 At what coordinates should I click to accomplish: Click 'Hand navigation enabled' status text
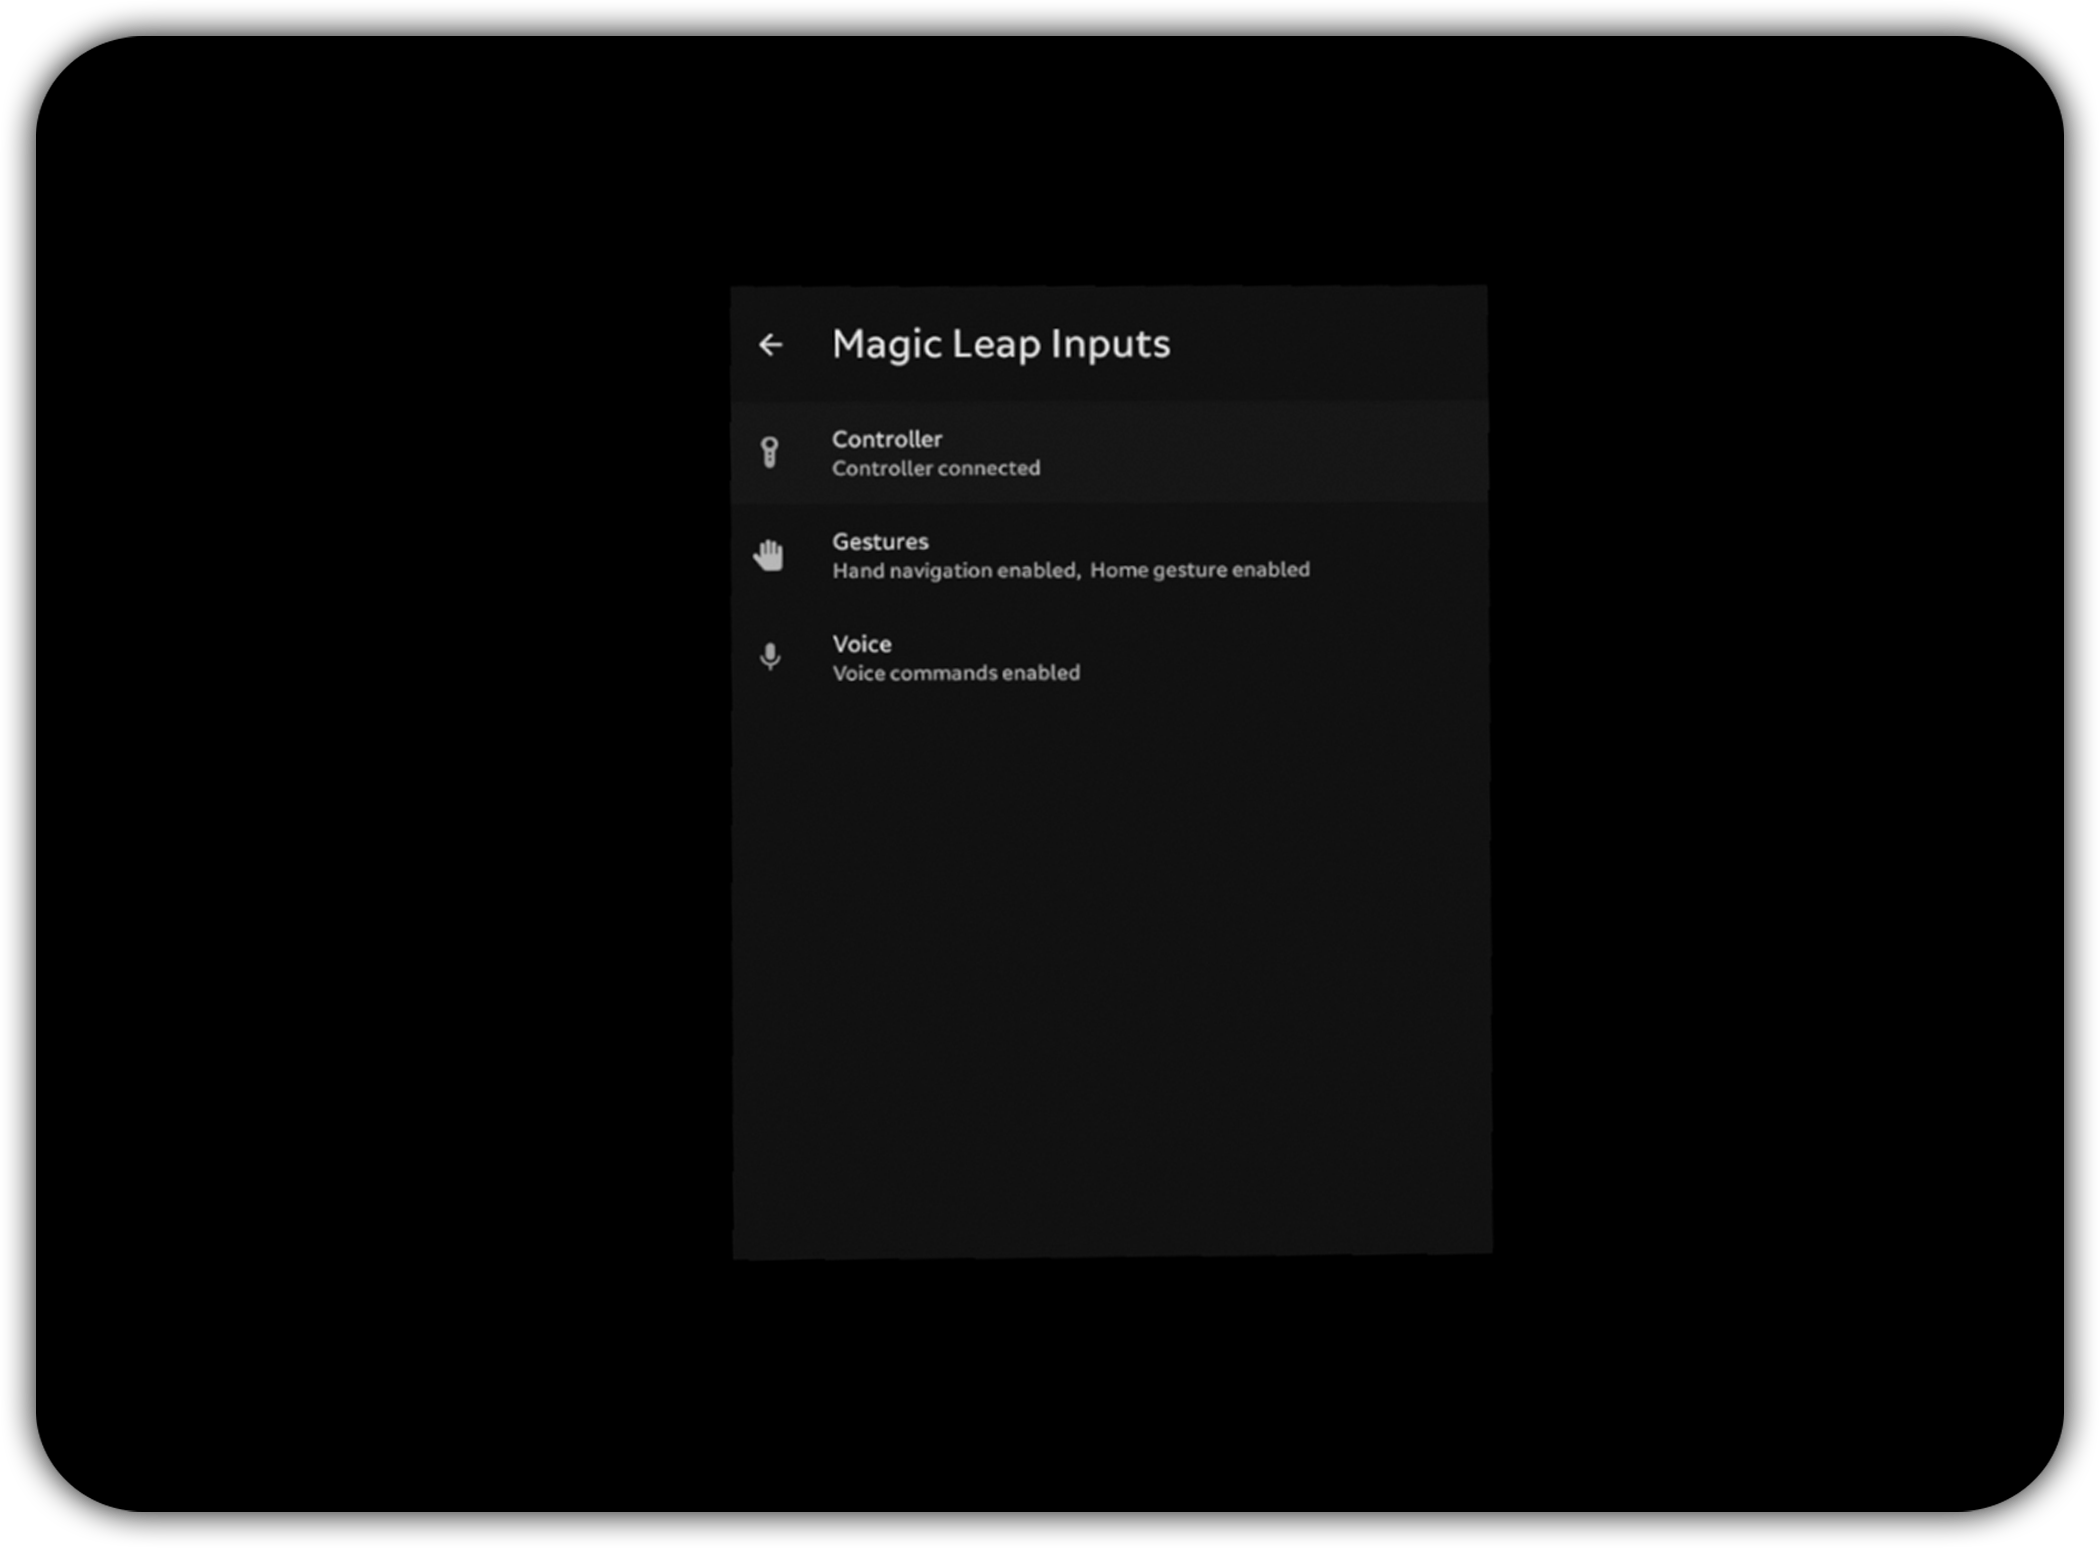[954, 570]
